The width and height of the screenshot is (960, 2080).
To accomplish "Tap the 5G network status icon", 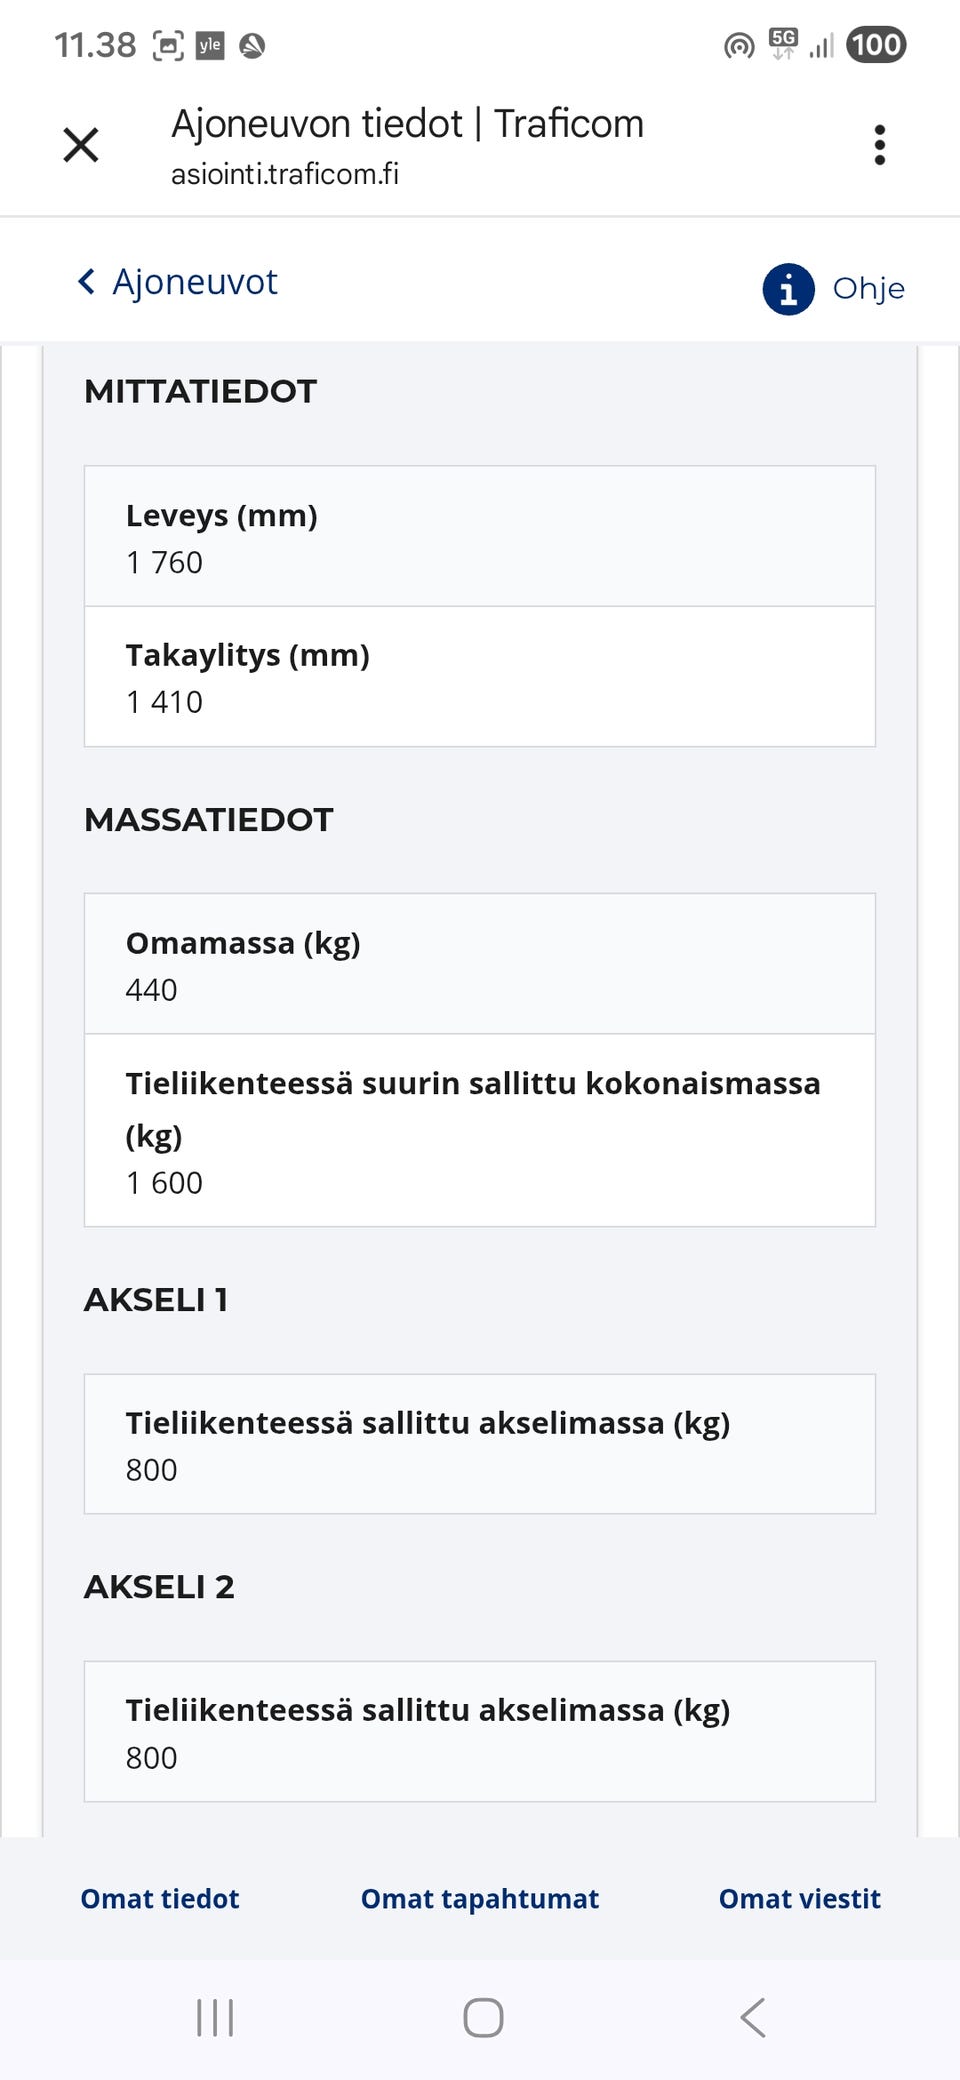I will [780, 43].
